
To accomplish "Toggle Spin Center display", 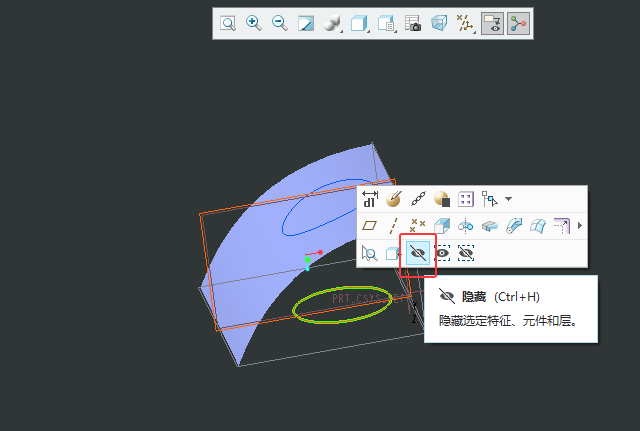I will click(x=518, y=23).
